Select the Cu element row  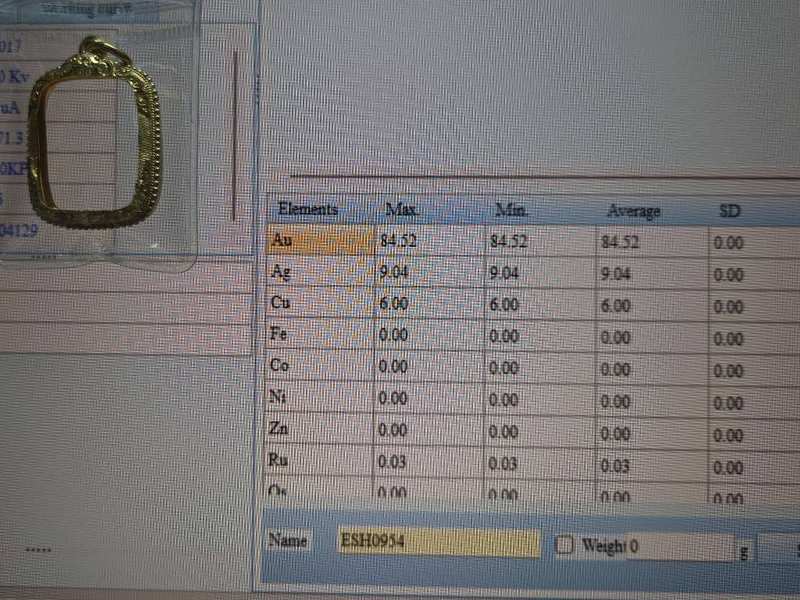(x=319, y=302)
